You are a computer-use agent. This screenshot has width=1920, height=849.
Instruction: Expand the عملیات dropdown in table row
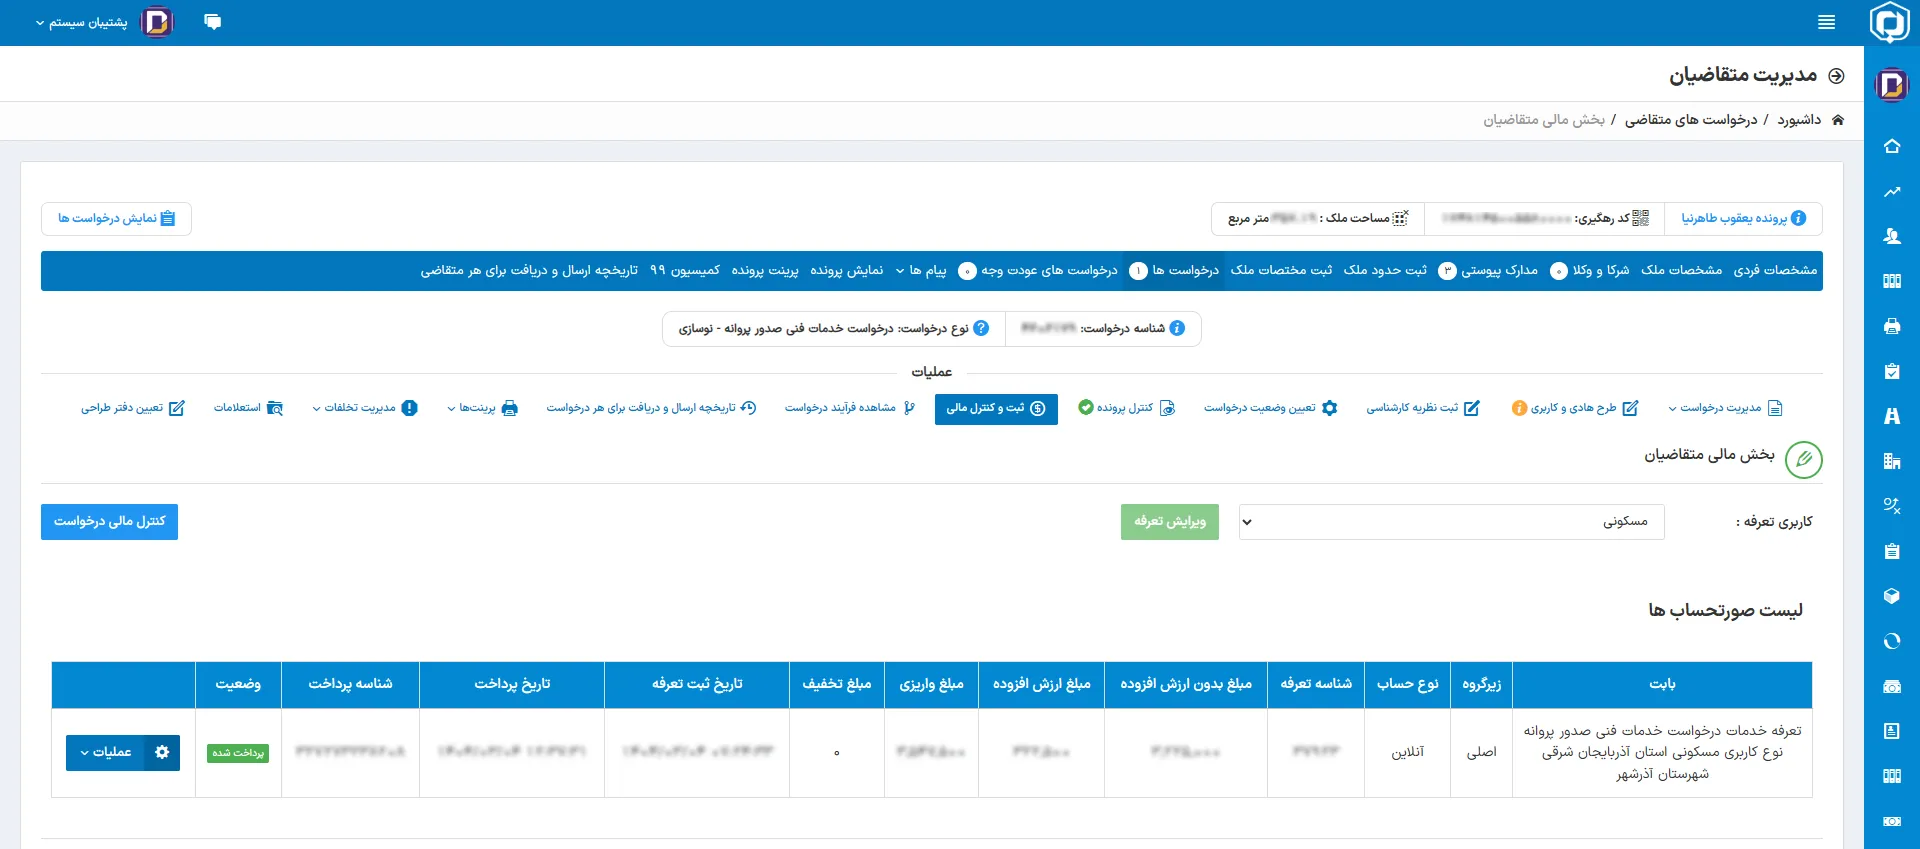[105, 752]
